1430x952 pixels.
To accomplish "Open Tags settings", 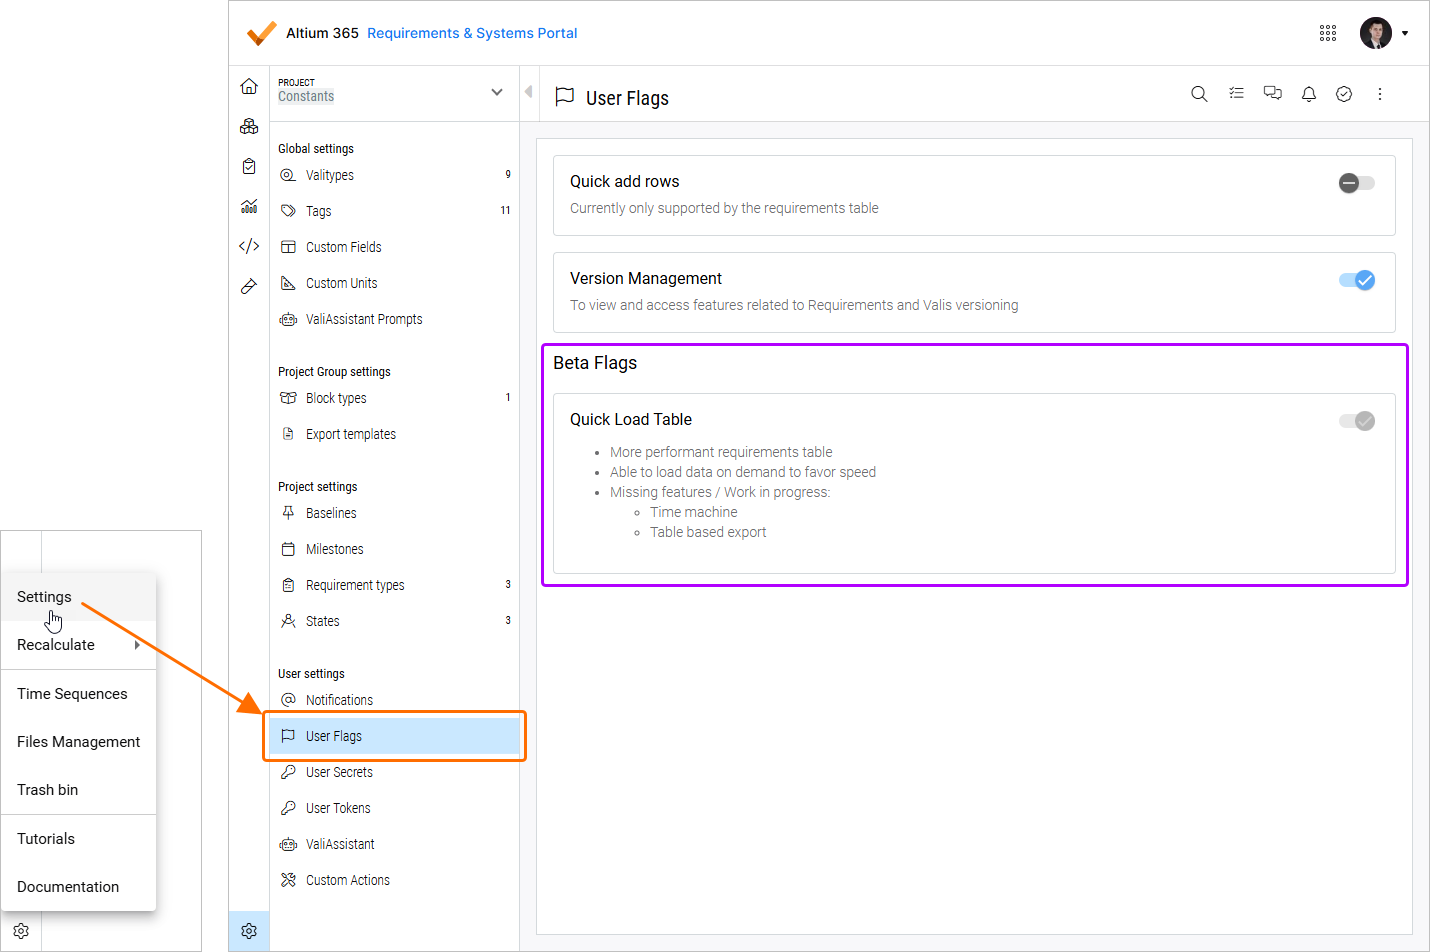I will tap(394, 211).
